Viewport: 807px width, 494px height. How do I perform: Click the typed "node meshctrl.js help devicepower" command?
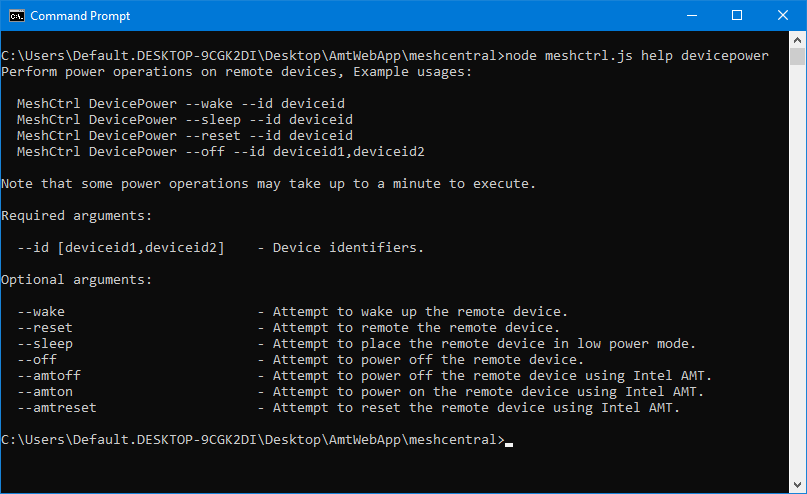click(x=637, y=56)
